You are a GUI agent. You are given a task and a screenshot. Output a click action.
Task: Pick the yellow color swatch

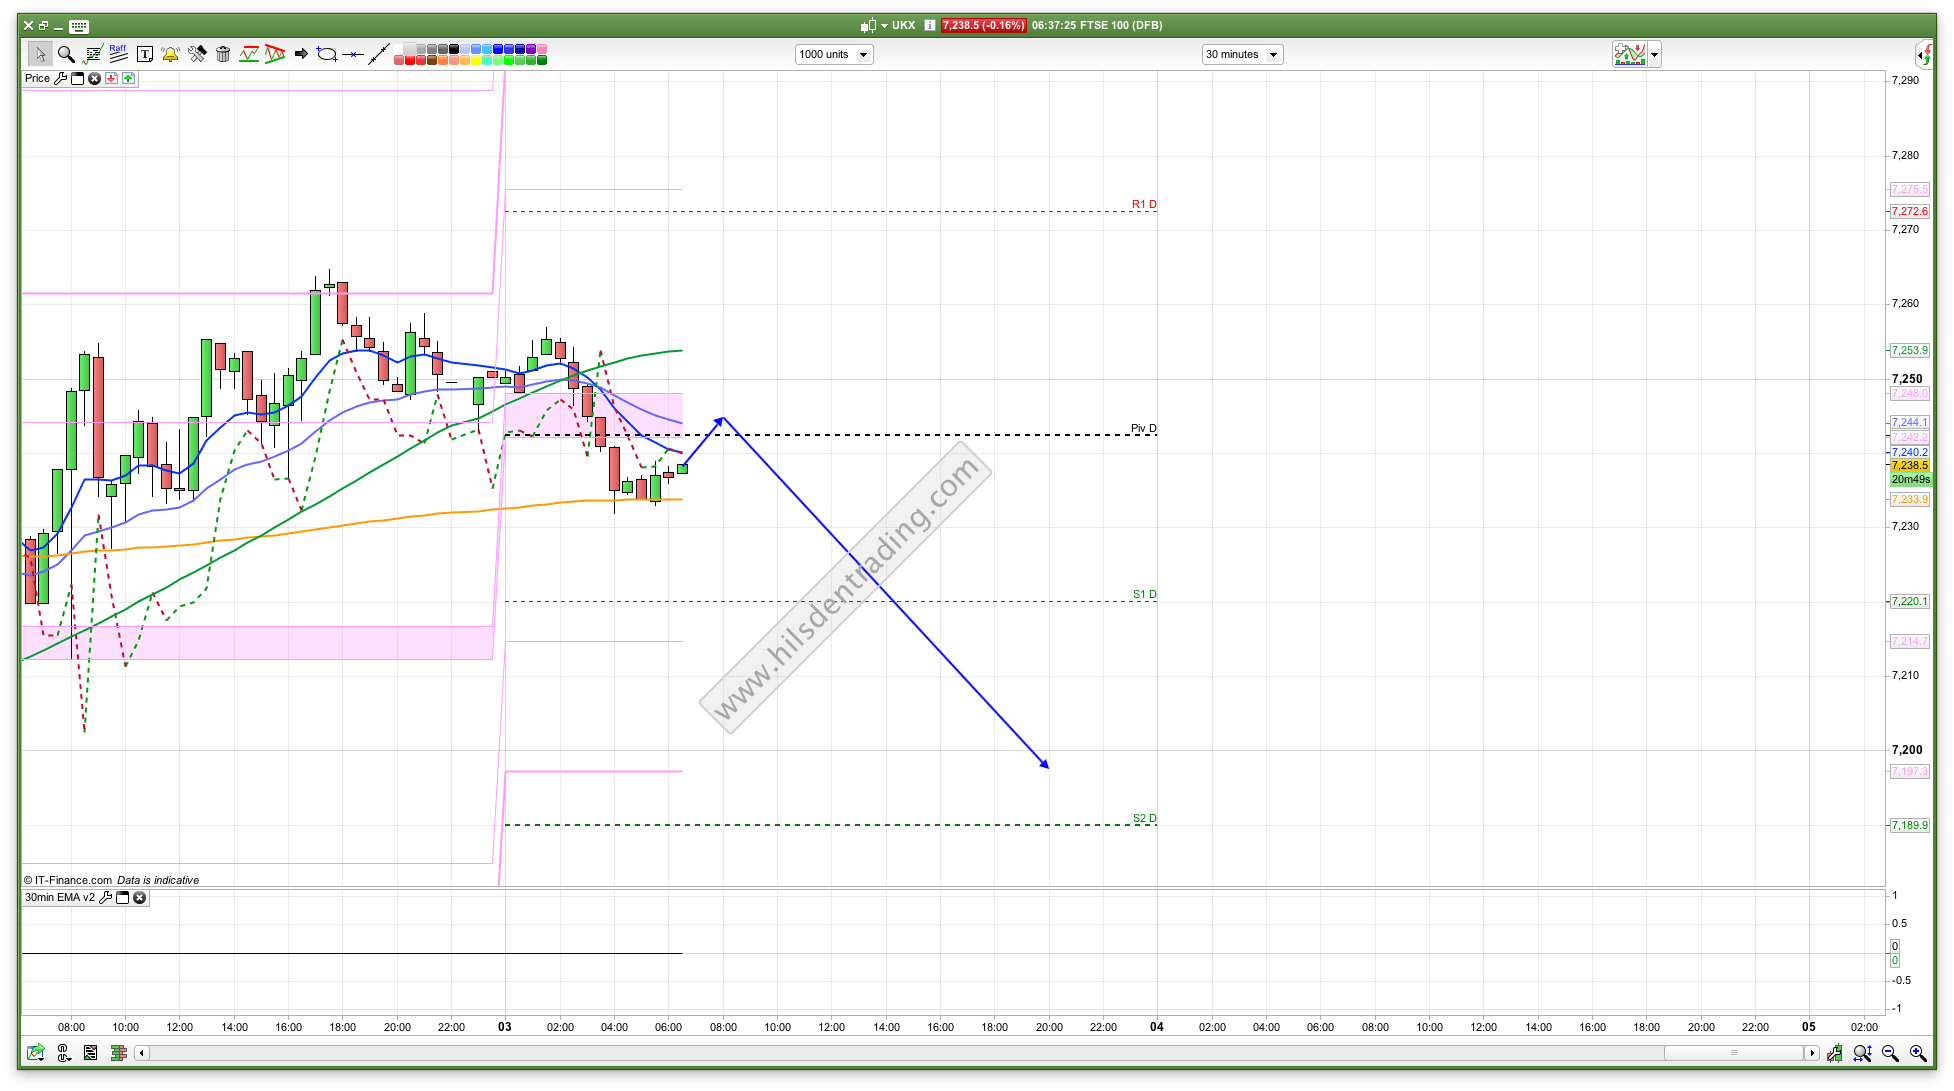476,60
